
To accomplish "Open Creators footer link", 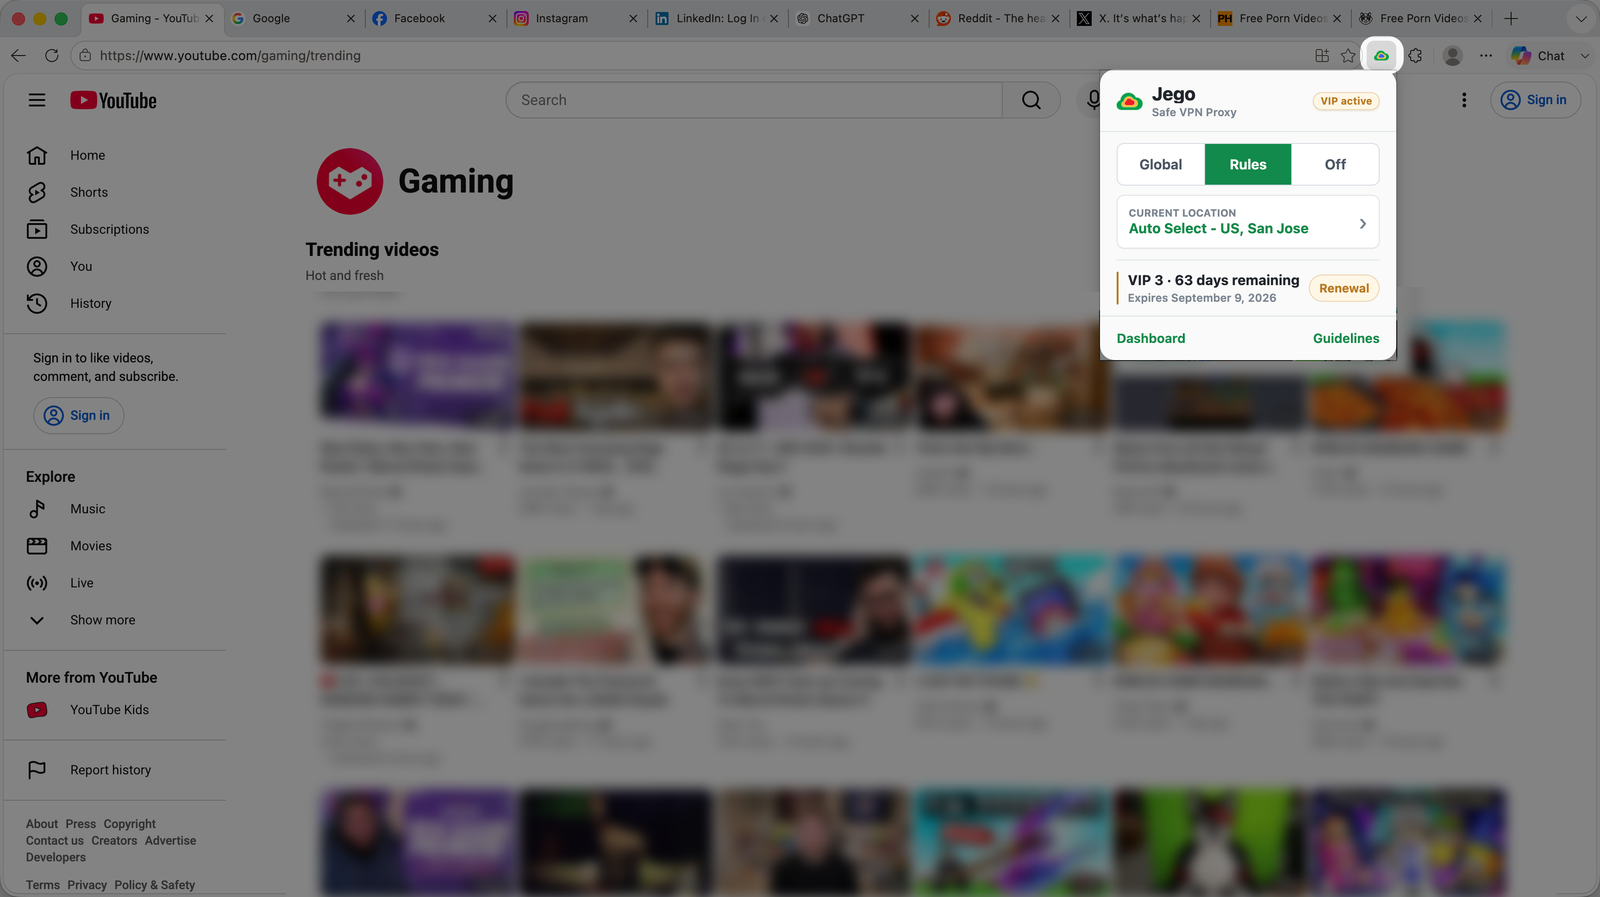I will [x=114, y=841].
